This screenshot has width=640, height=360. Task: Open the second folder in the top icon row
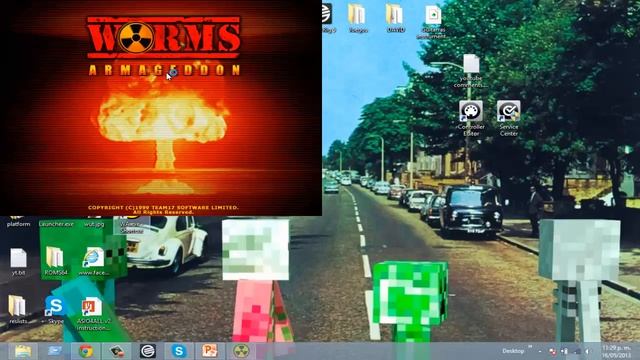[395, 18]
